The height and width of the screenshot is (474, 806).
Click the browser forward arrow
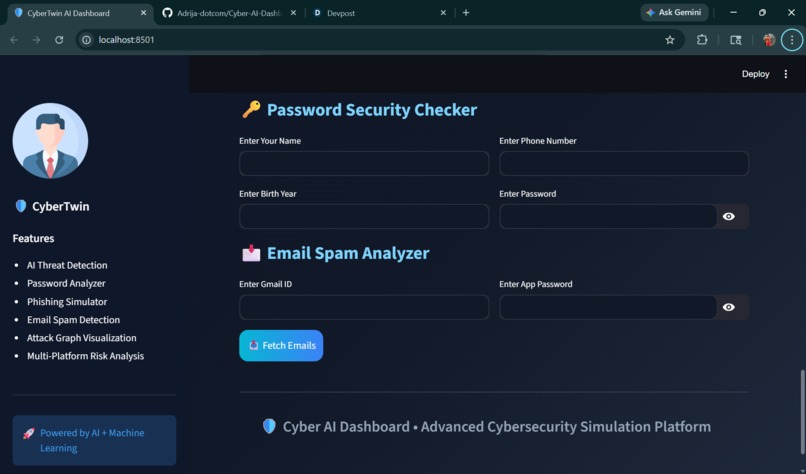coord(36,40)
